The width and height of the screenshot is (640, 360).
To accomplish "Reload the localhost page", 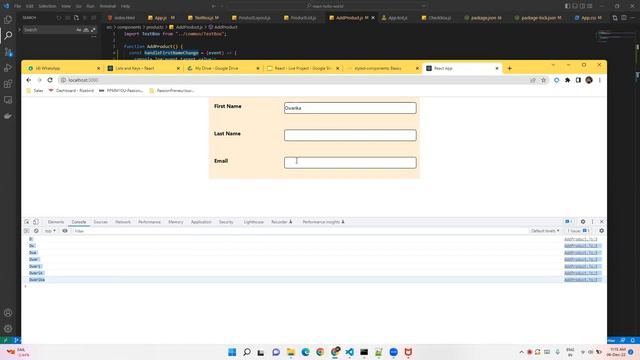I will (50, 80).
